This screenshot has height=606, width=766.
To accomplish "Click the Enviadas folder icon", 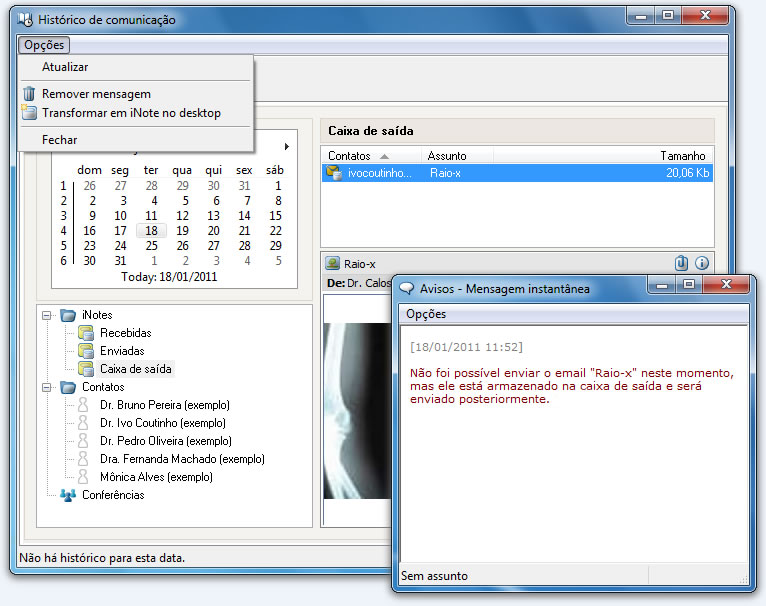I will click(x=86, y=351).
